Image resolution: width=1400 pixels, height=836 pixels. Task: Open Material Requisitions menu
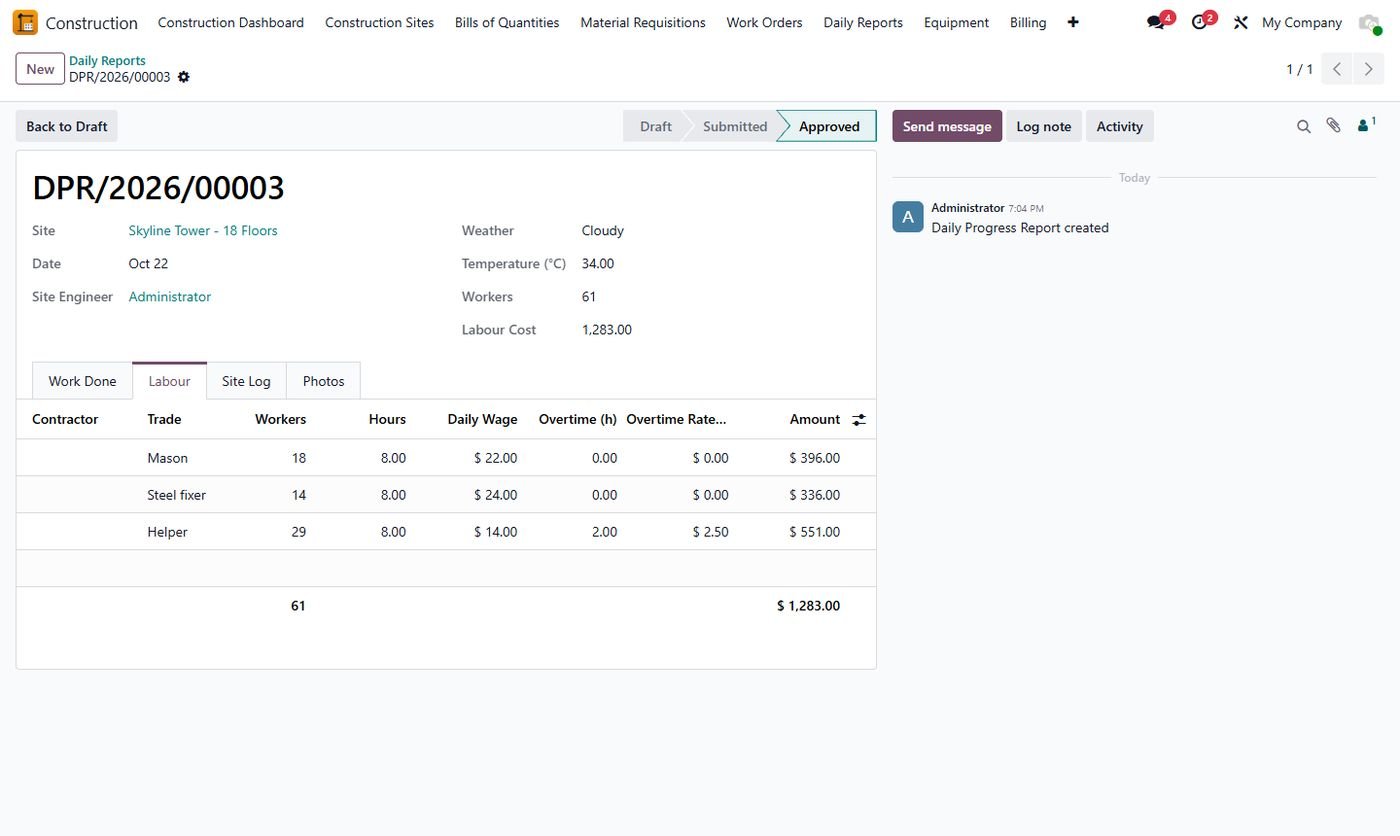coord(643,22)
